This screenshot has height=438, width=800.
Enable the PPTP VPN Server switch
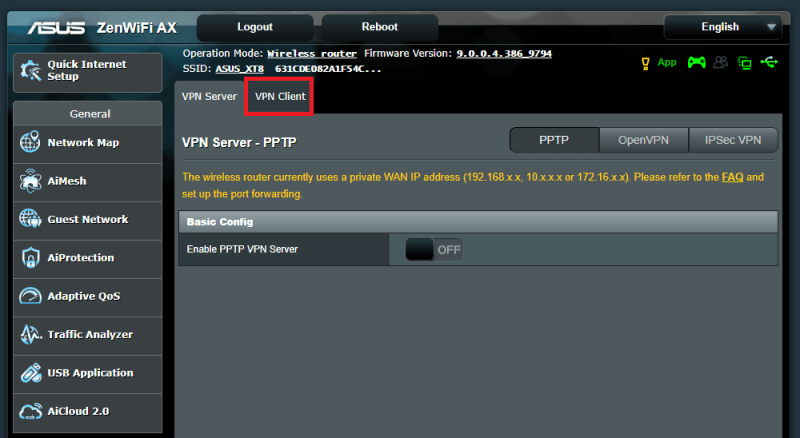[434, 250]
